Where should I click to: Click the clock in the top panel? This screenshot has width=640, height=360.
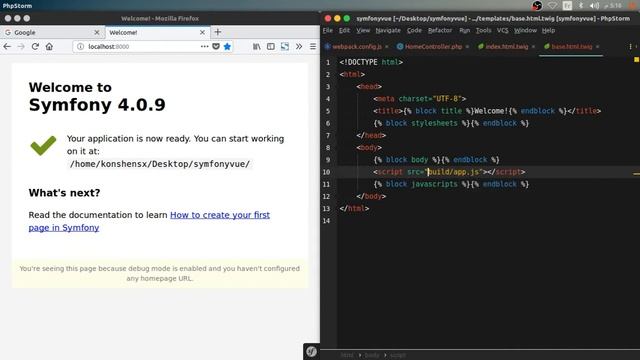(612, 5)
